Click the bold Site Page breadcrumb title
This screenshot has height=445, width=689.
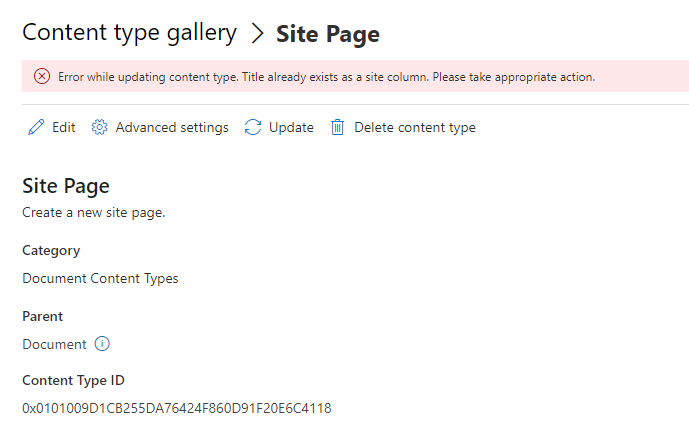328,34
